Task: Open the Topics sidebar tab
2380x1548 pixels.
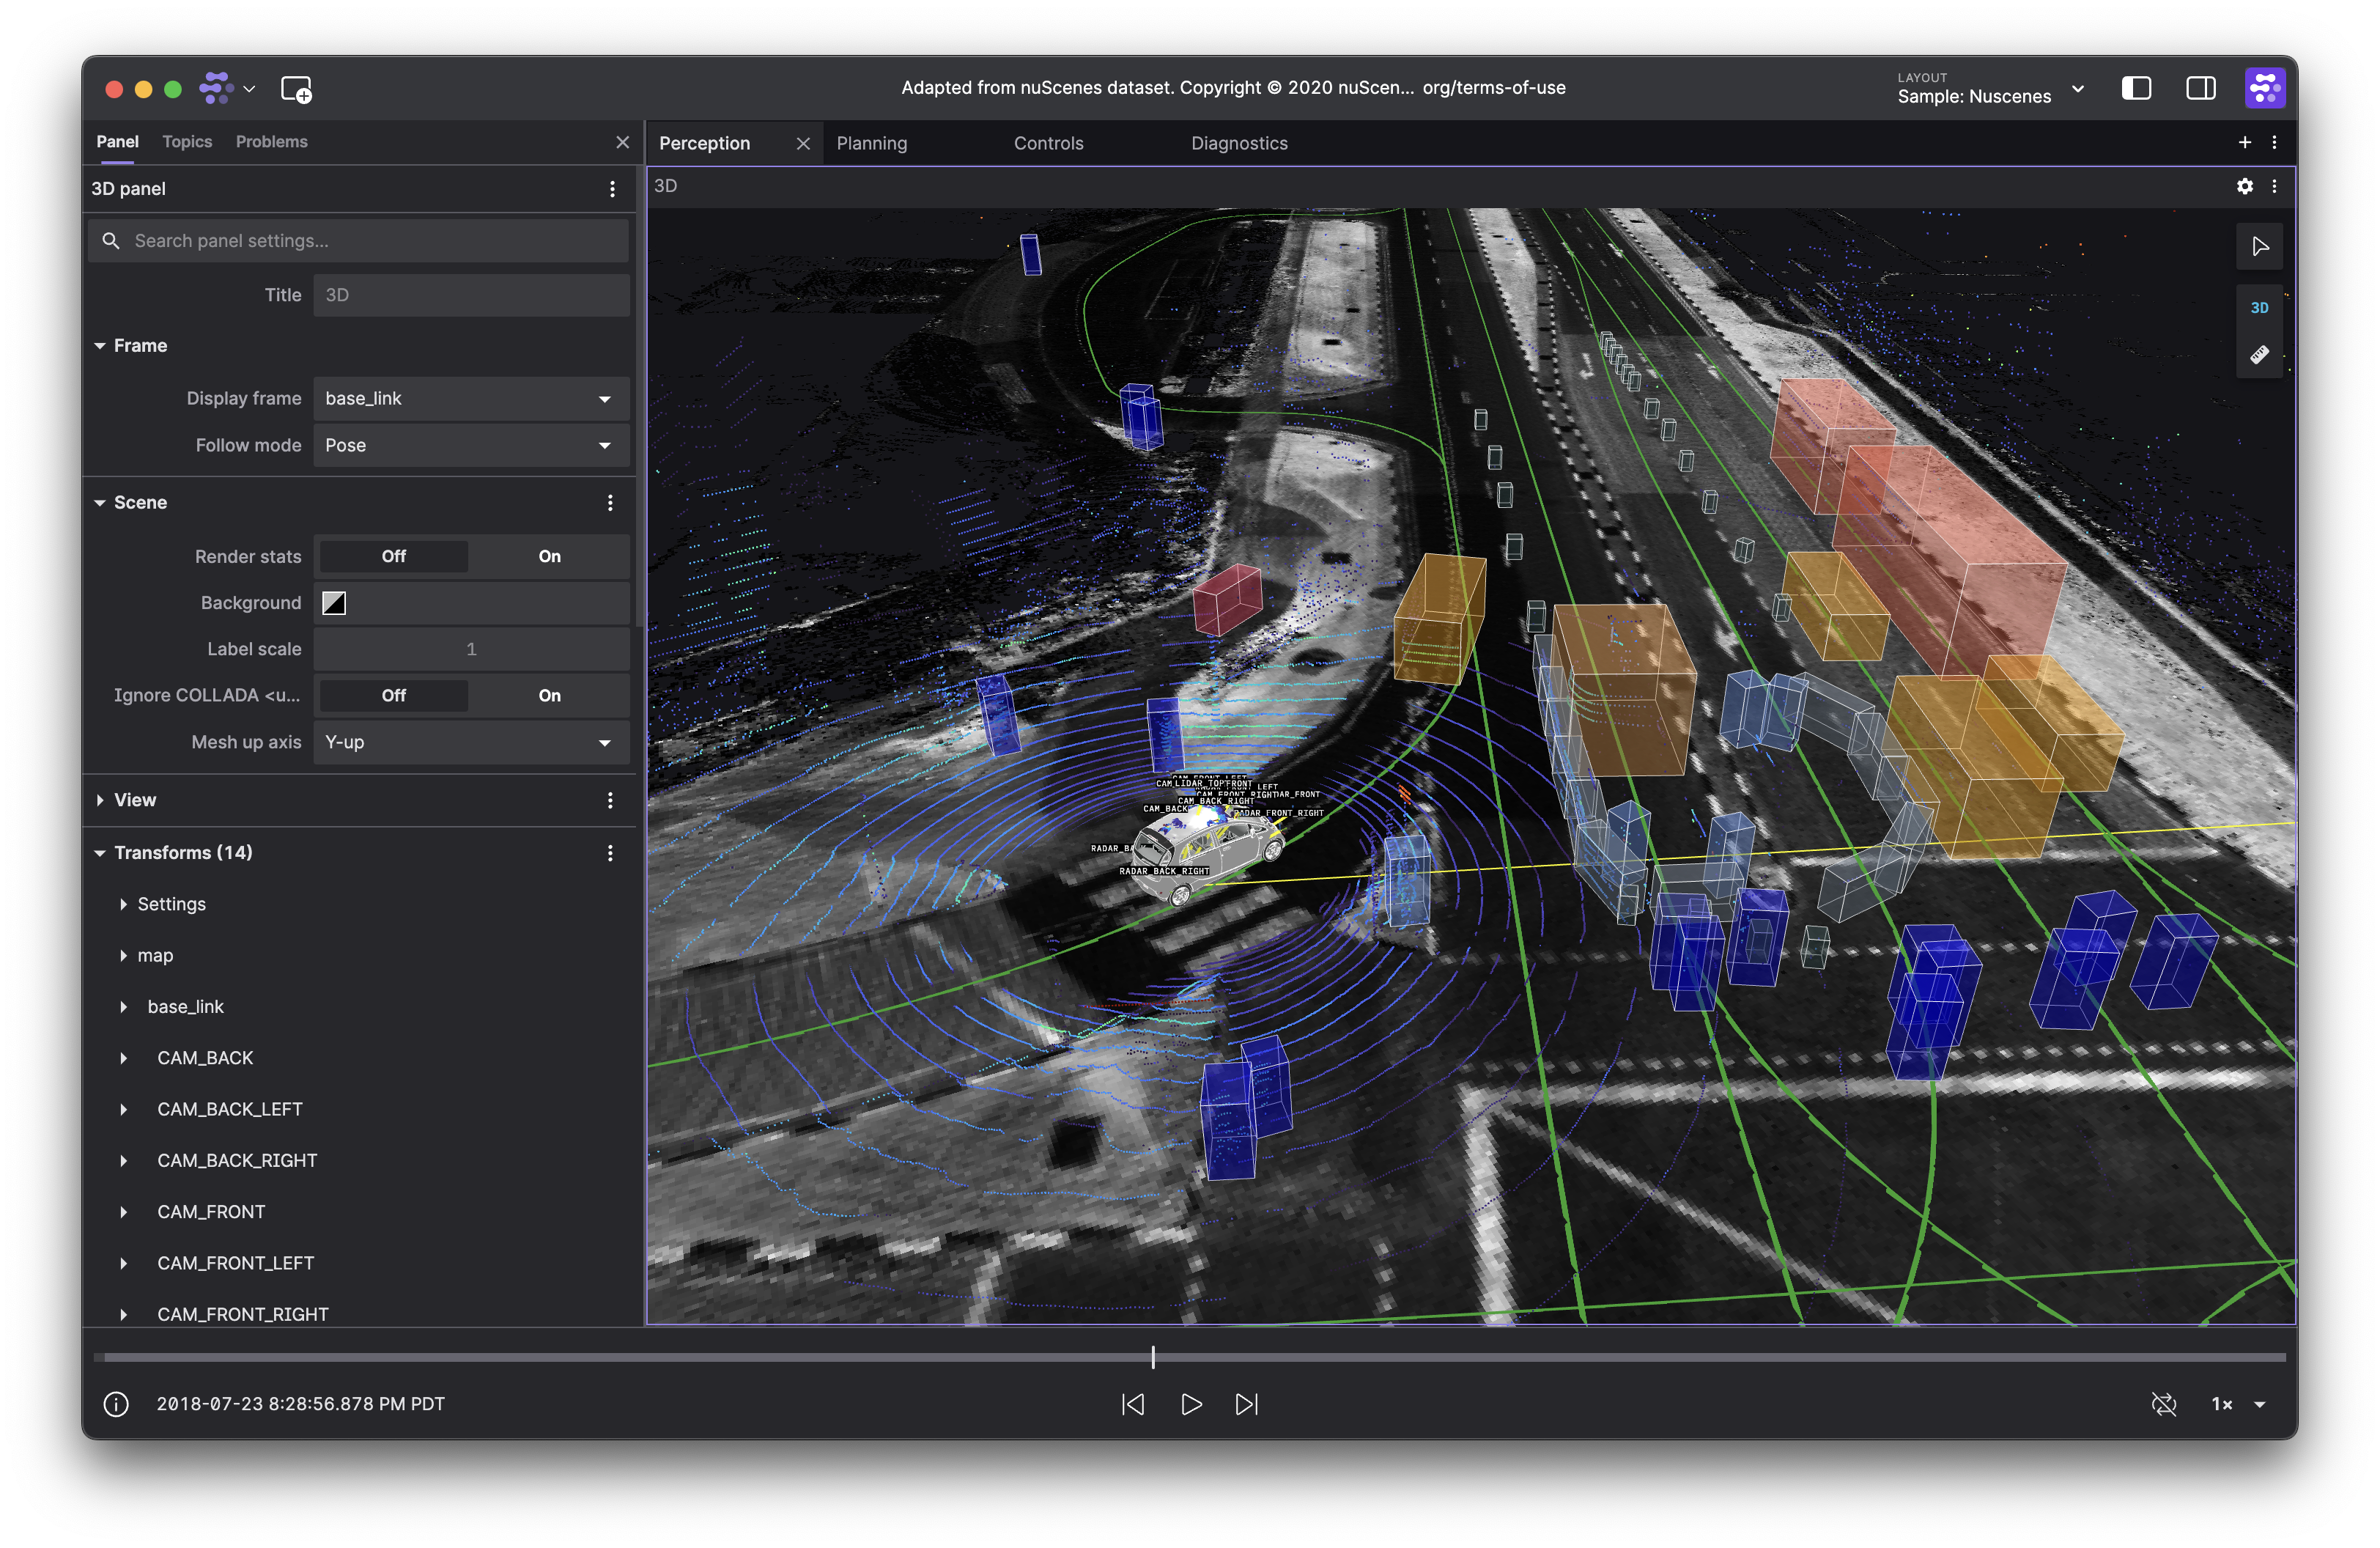Action: pos(187,142)
